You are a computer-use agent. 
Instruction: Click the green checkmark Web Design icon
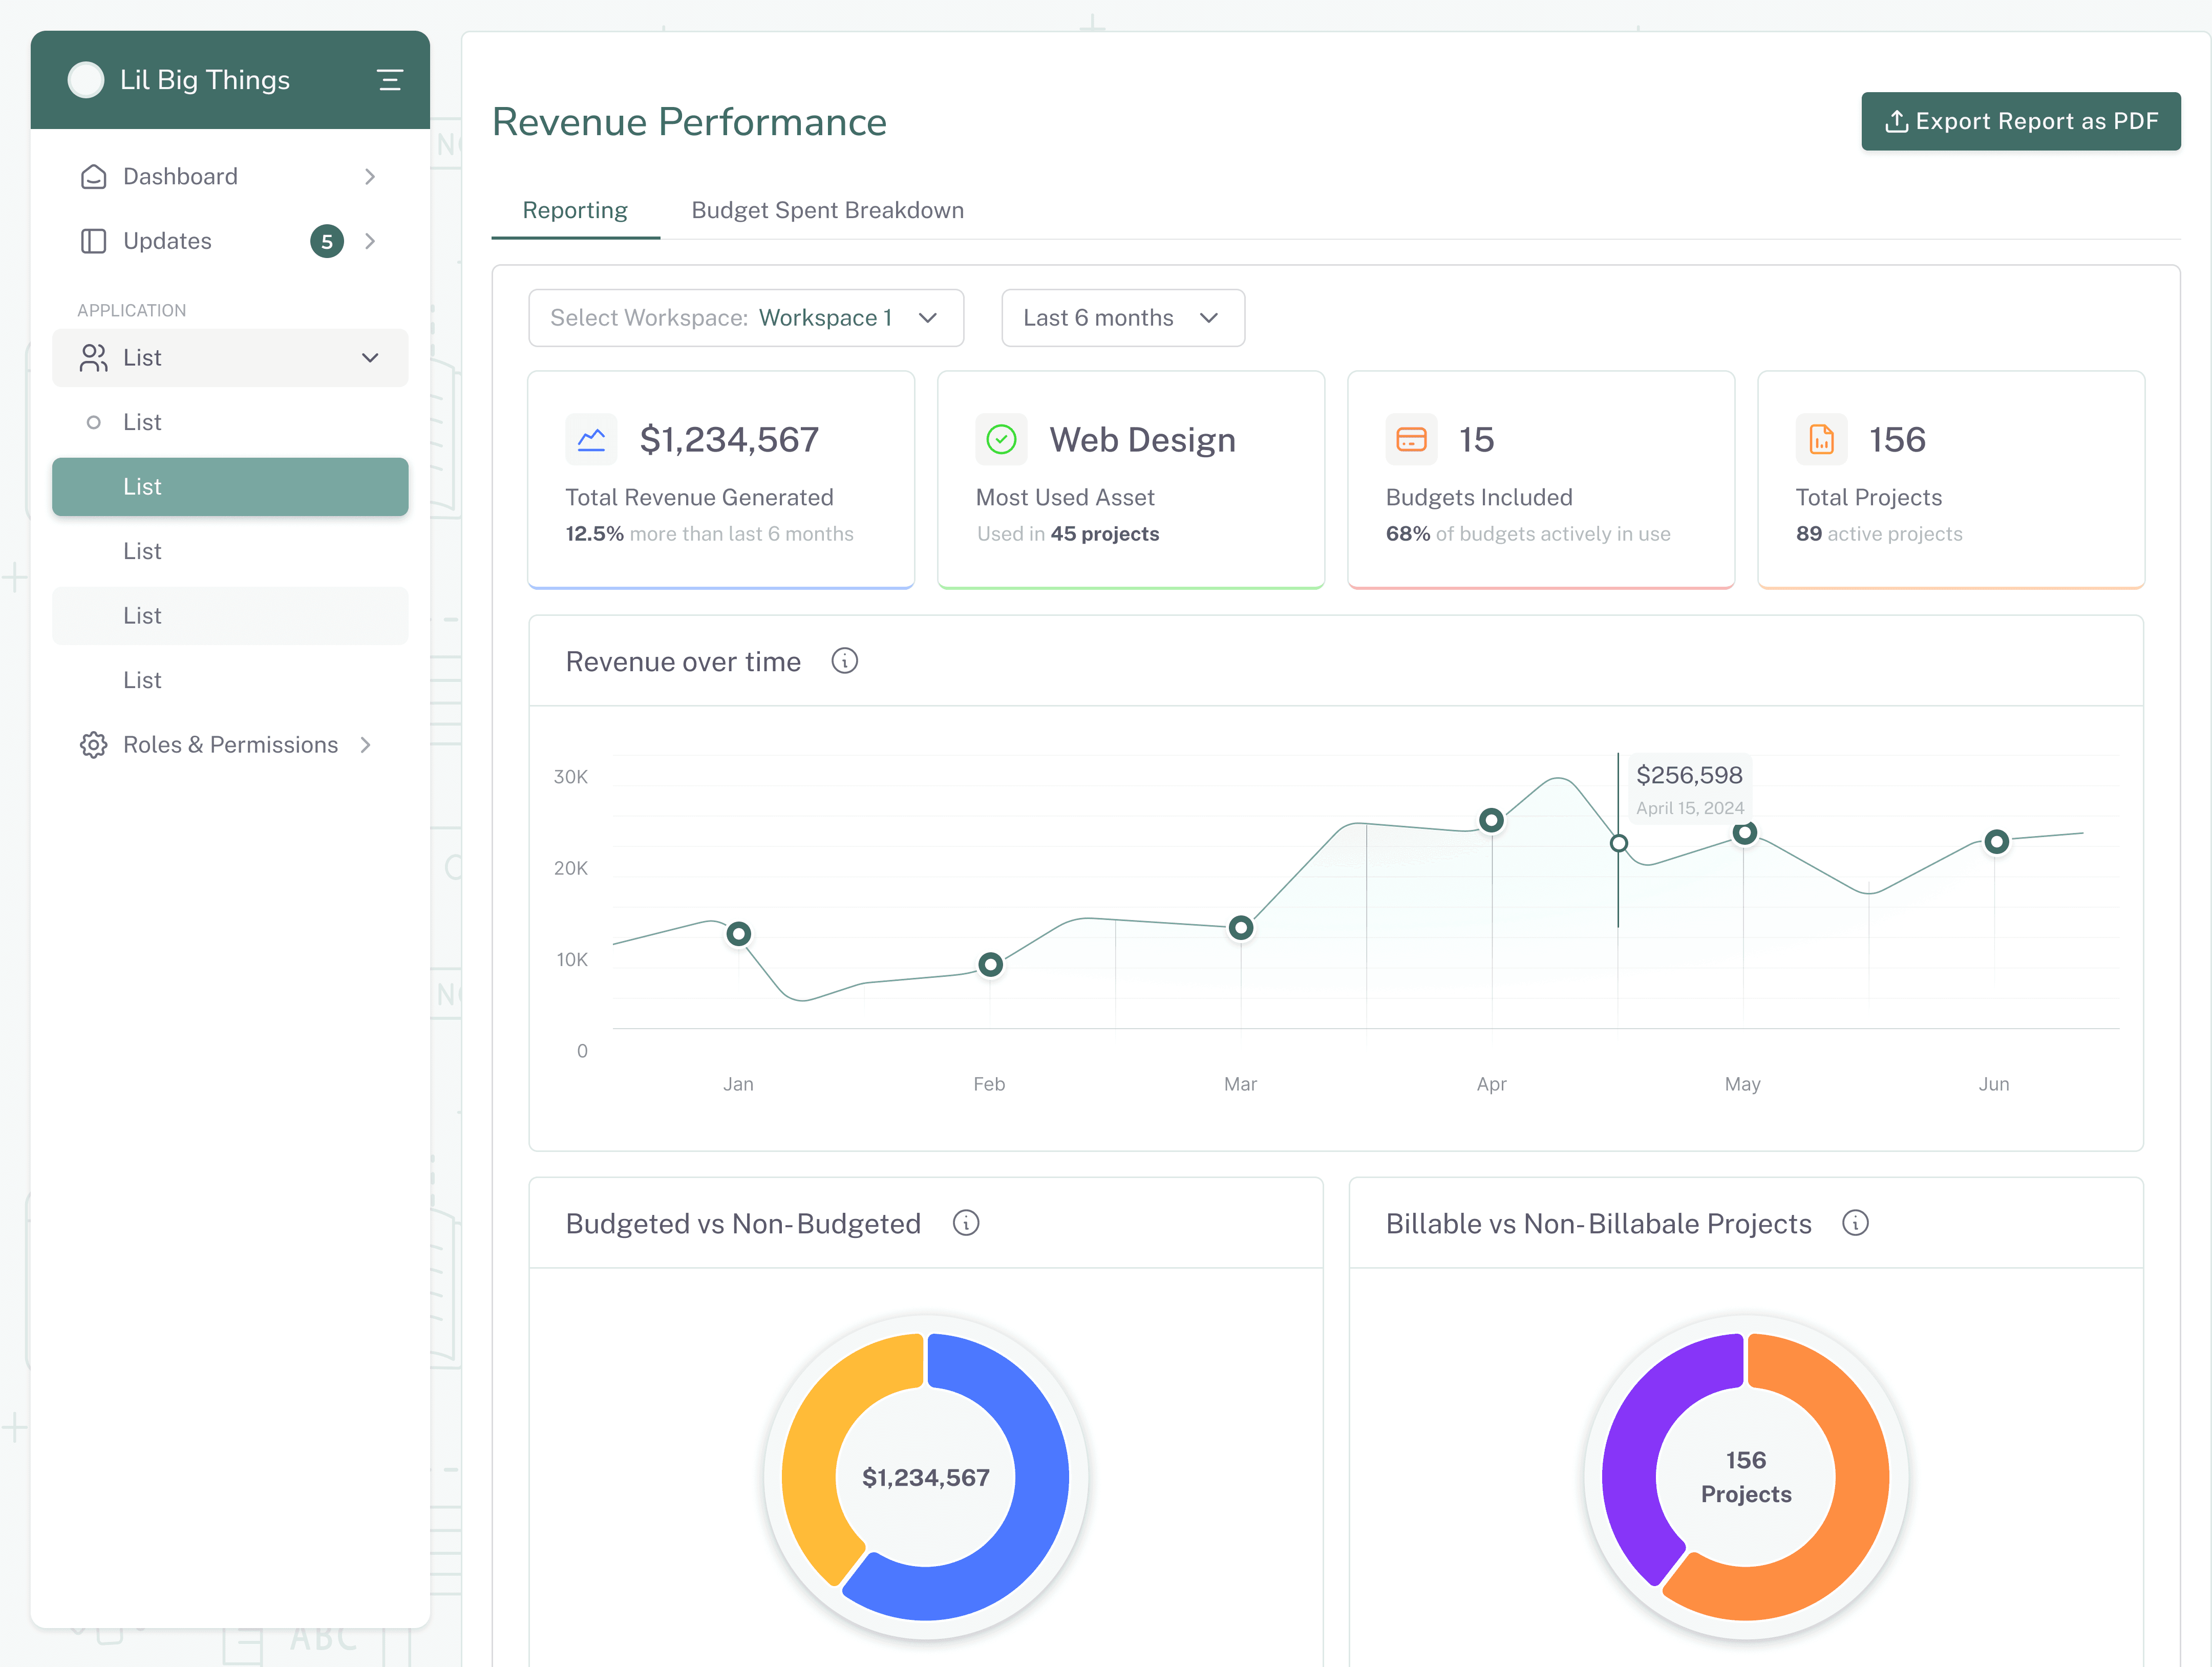pyautogui.click(x=1001, y=439)
